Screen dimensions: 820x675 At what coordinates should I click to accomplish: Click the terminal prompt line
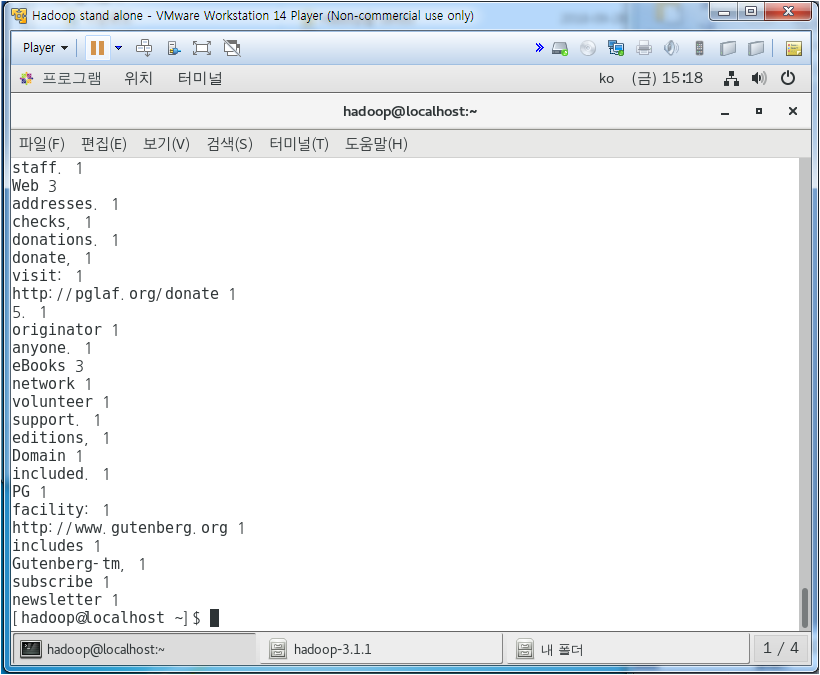tap(115, 617)
